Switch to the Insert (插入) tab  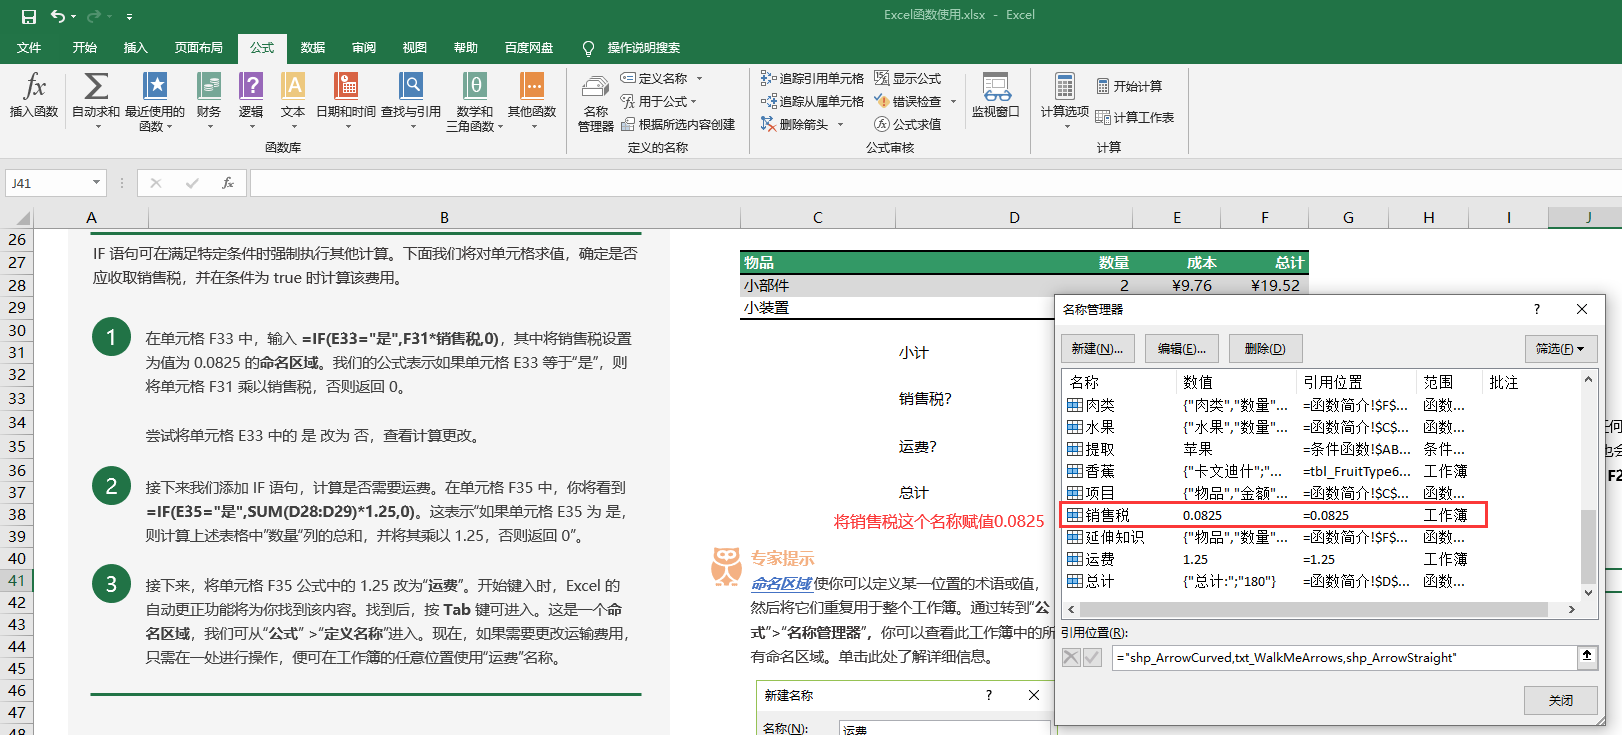click(135, 47)
